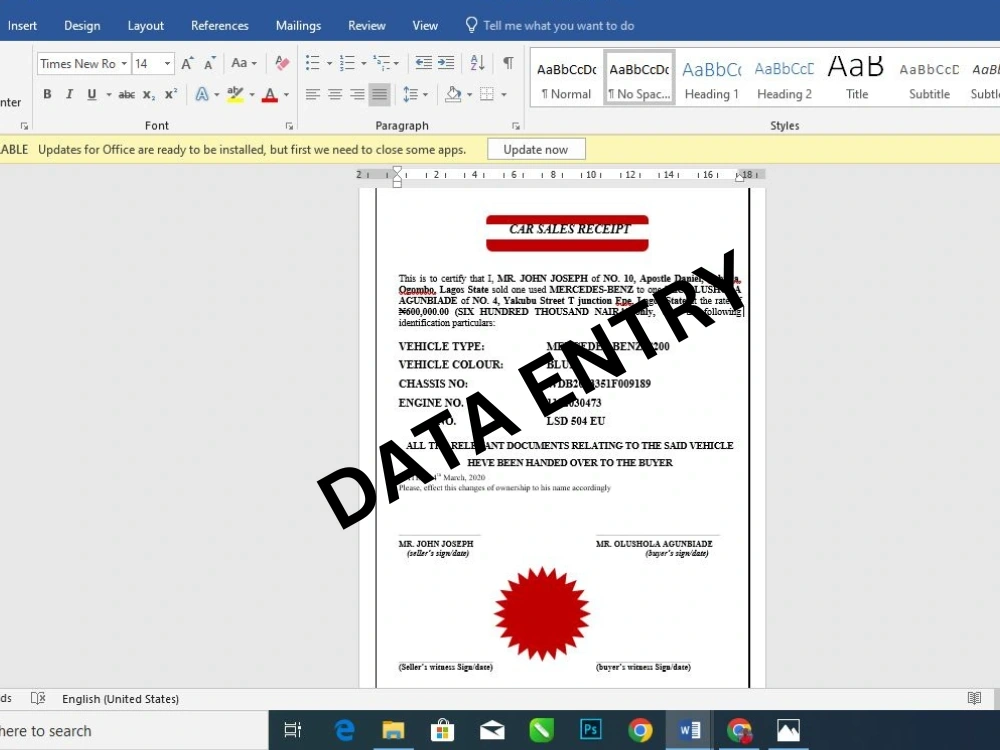Apply the Heading 1 style
Screen dimensions: 1000x750
click(x=711, y=78)
